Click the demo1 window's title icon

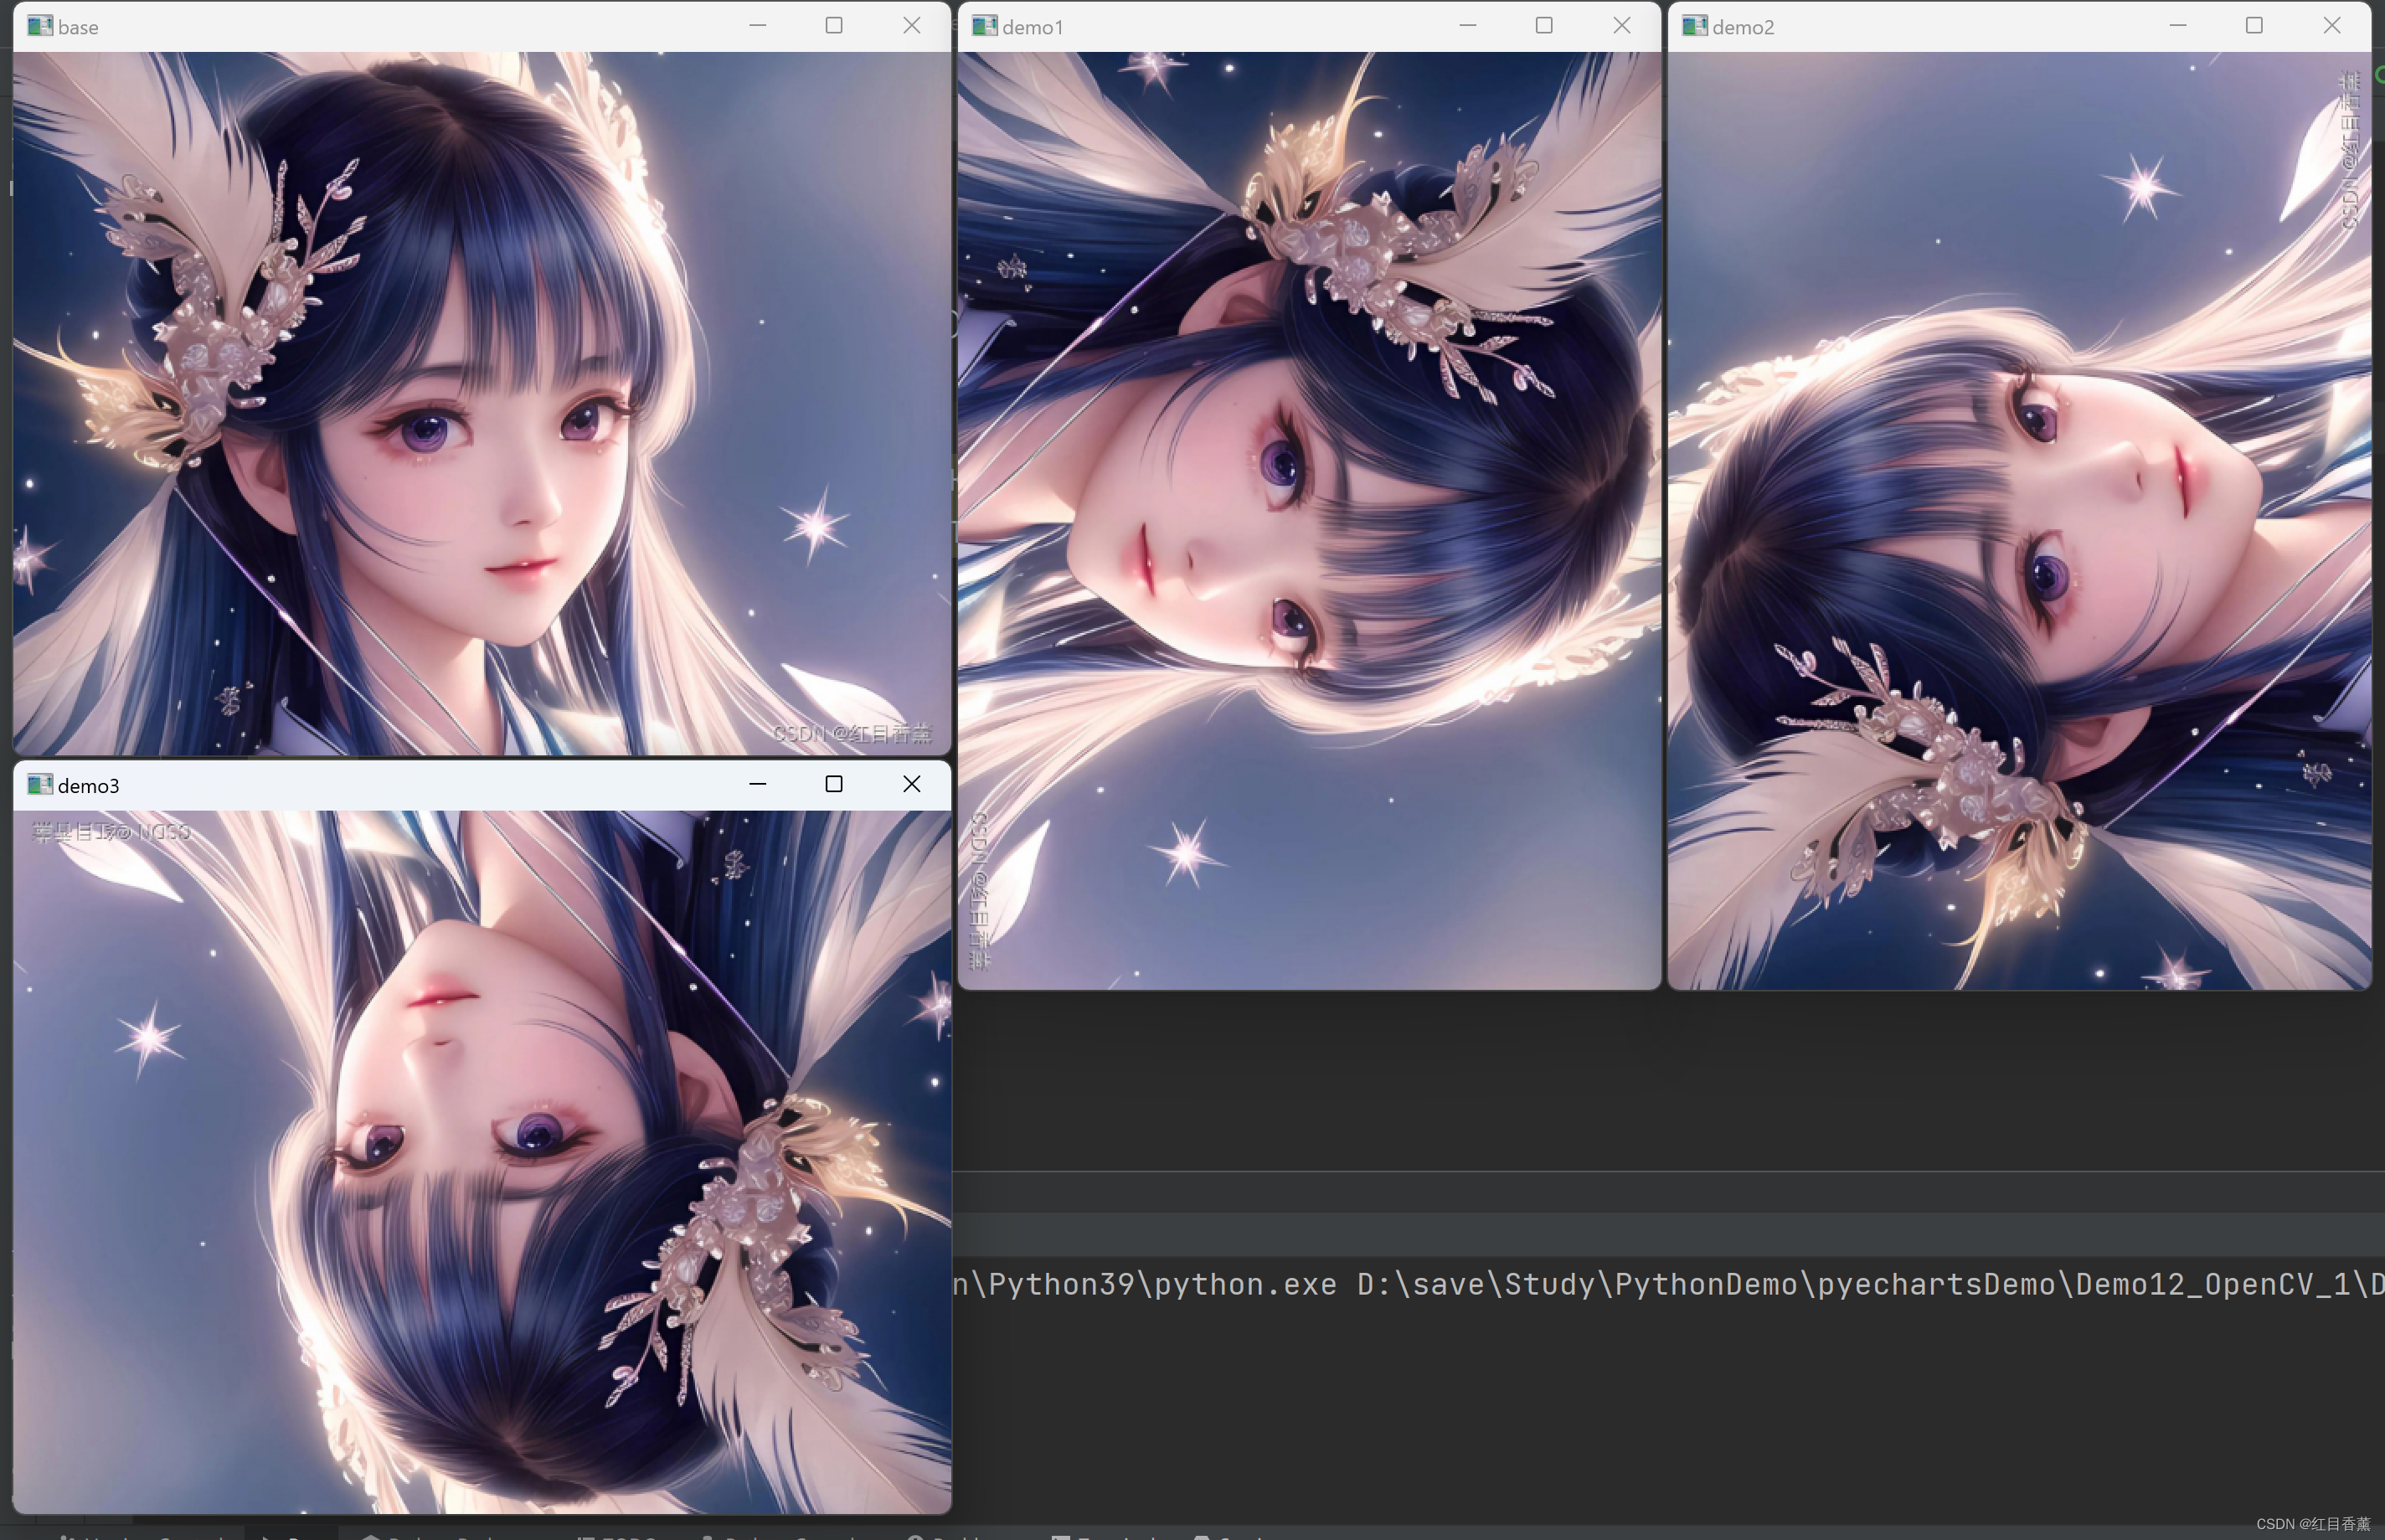985,26
